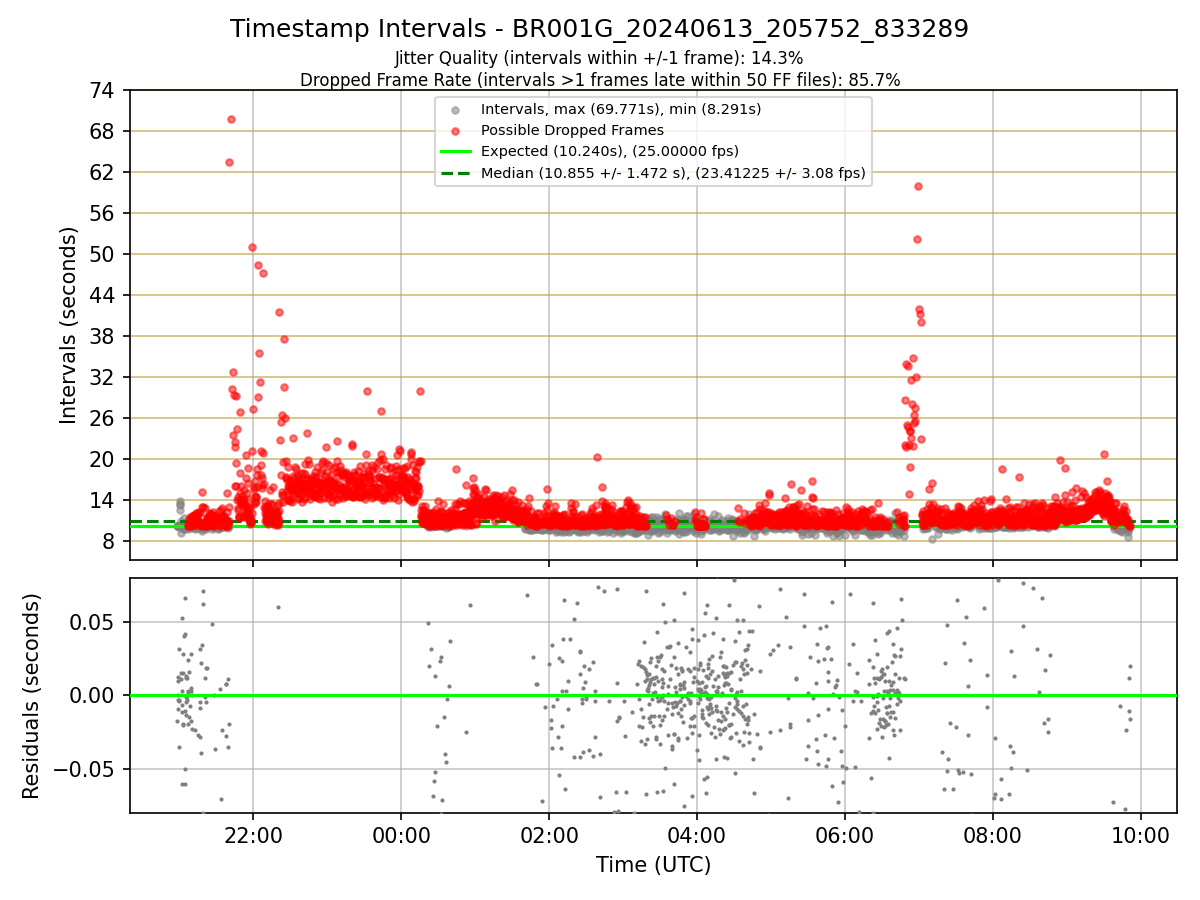The height and width of the screenshot is (900, 1200).
Task: Click the 'Dropped Frame Rate' 85.7% subtitle line
Action: coord(599,80)
